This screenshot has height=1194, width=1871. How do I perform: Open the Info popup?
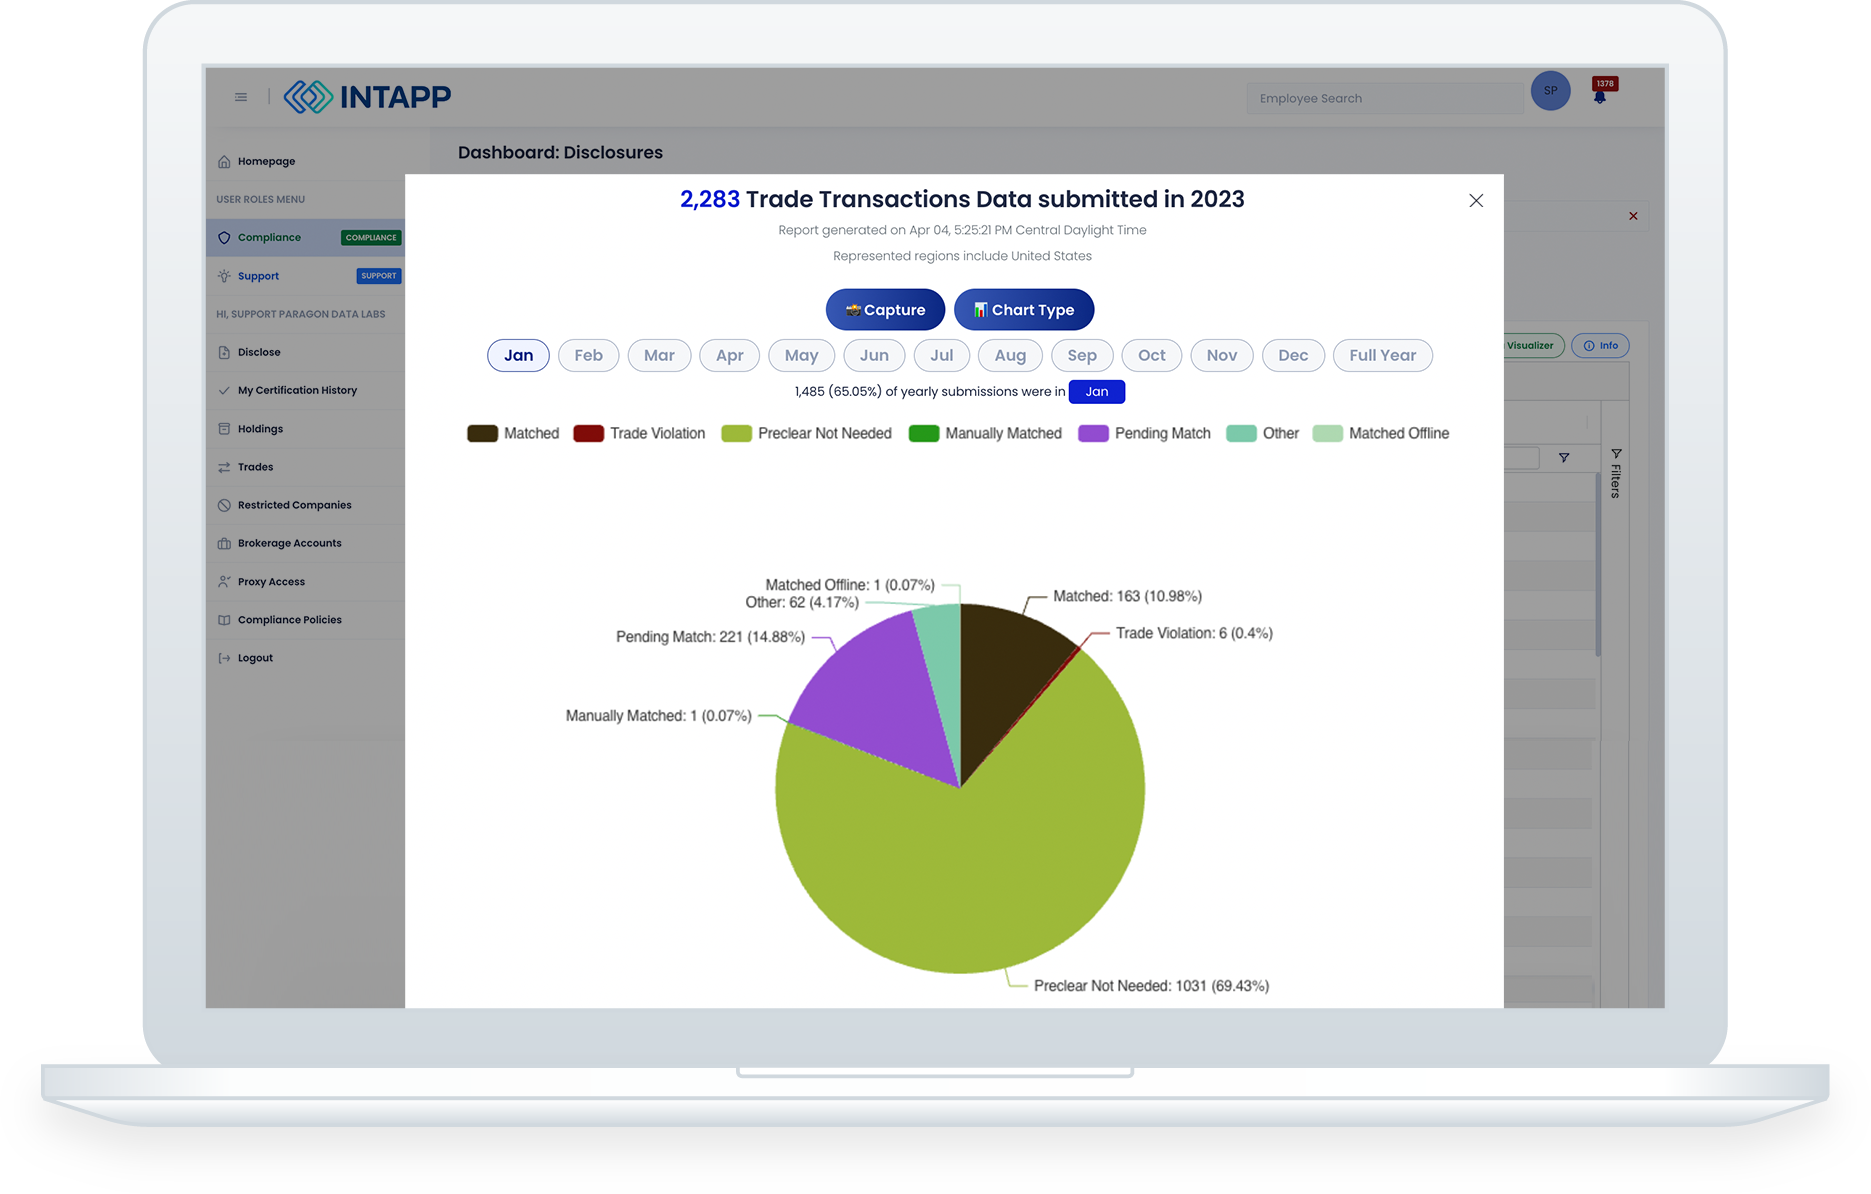1600,345
